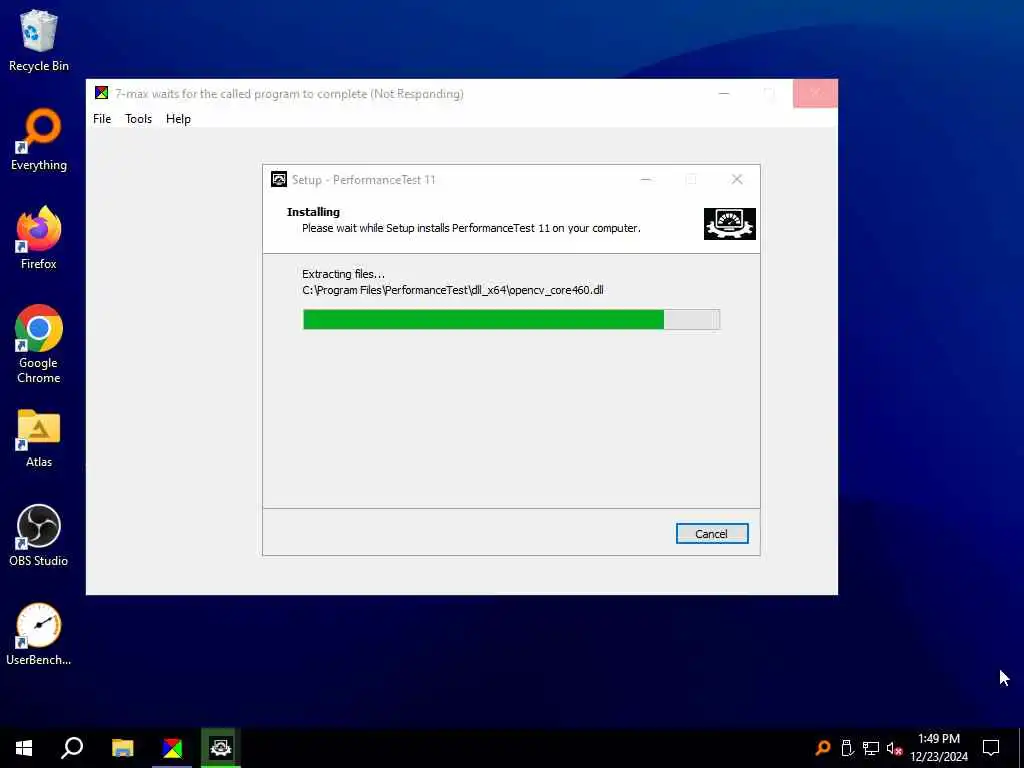Open taskbar search magnifier
This screenshot has height=768, width=1024.
point(72,748)
